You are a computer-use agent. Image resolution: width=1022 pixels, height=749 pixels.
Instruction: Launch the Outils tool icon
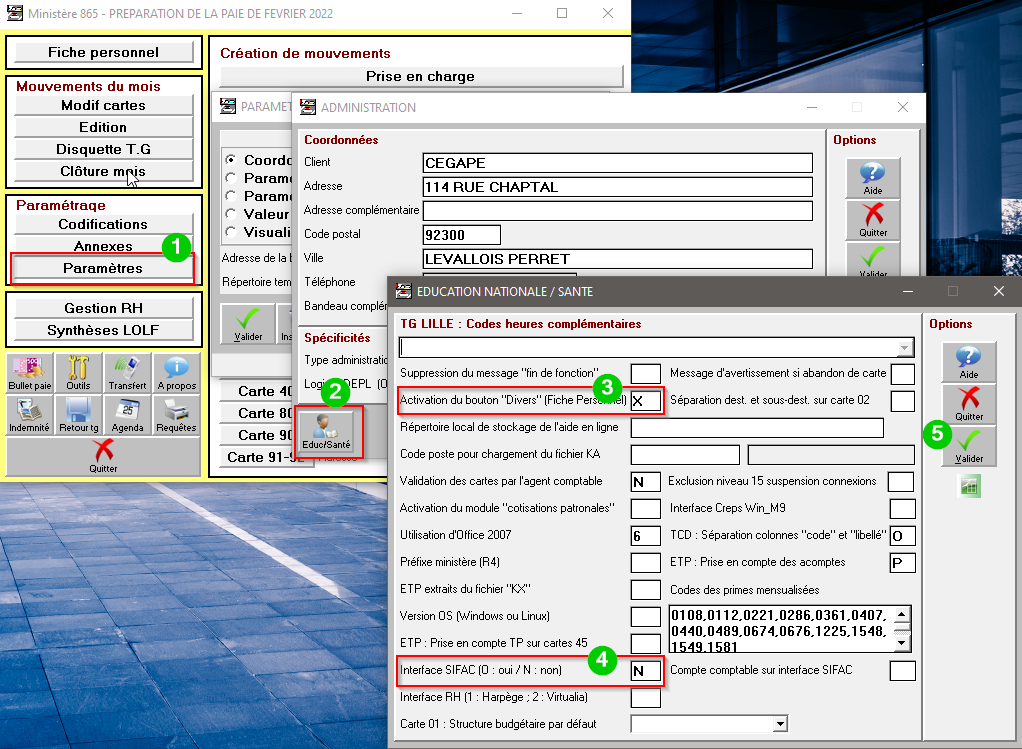click(x=78, y=372)
